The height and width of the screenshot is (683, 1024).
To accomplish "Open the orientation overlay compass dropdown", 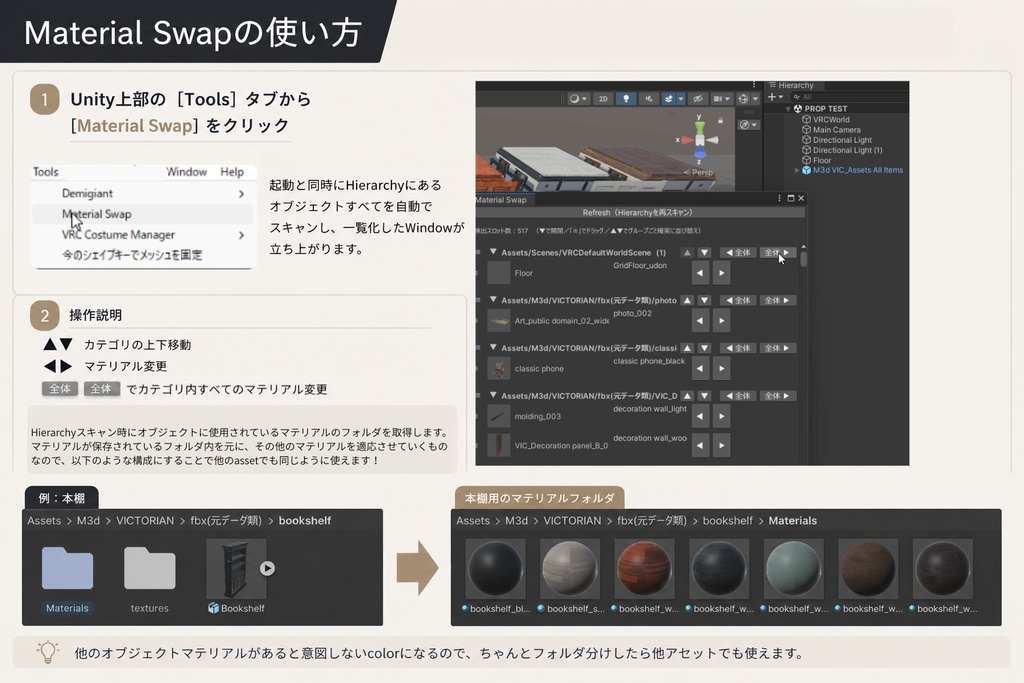I will coord(749,125).
